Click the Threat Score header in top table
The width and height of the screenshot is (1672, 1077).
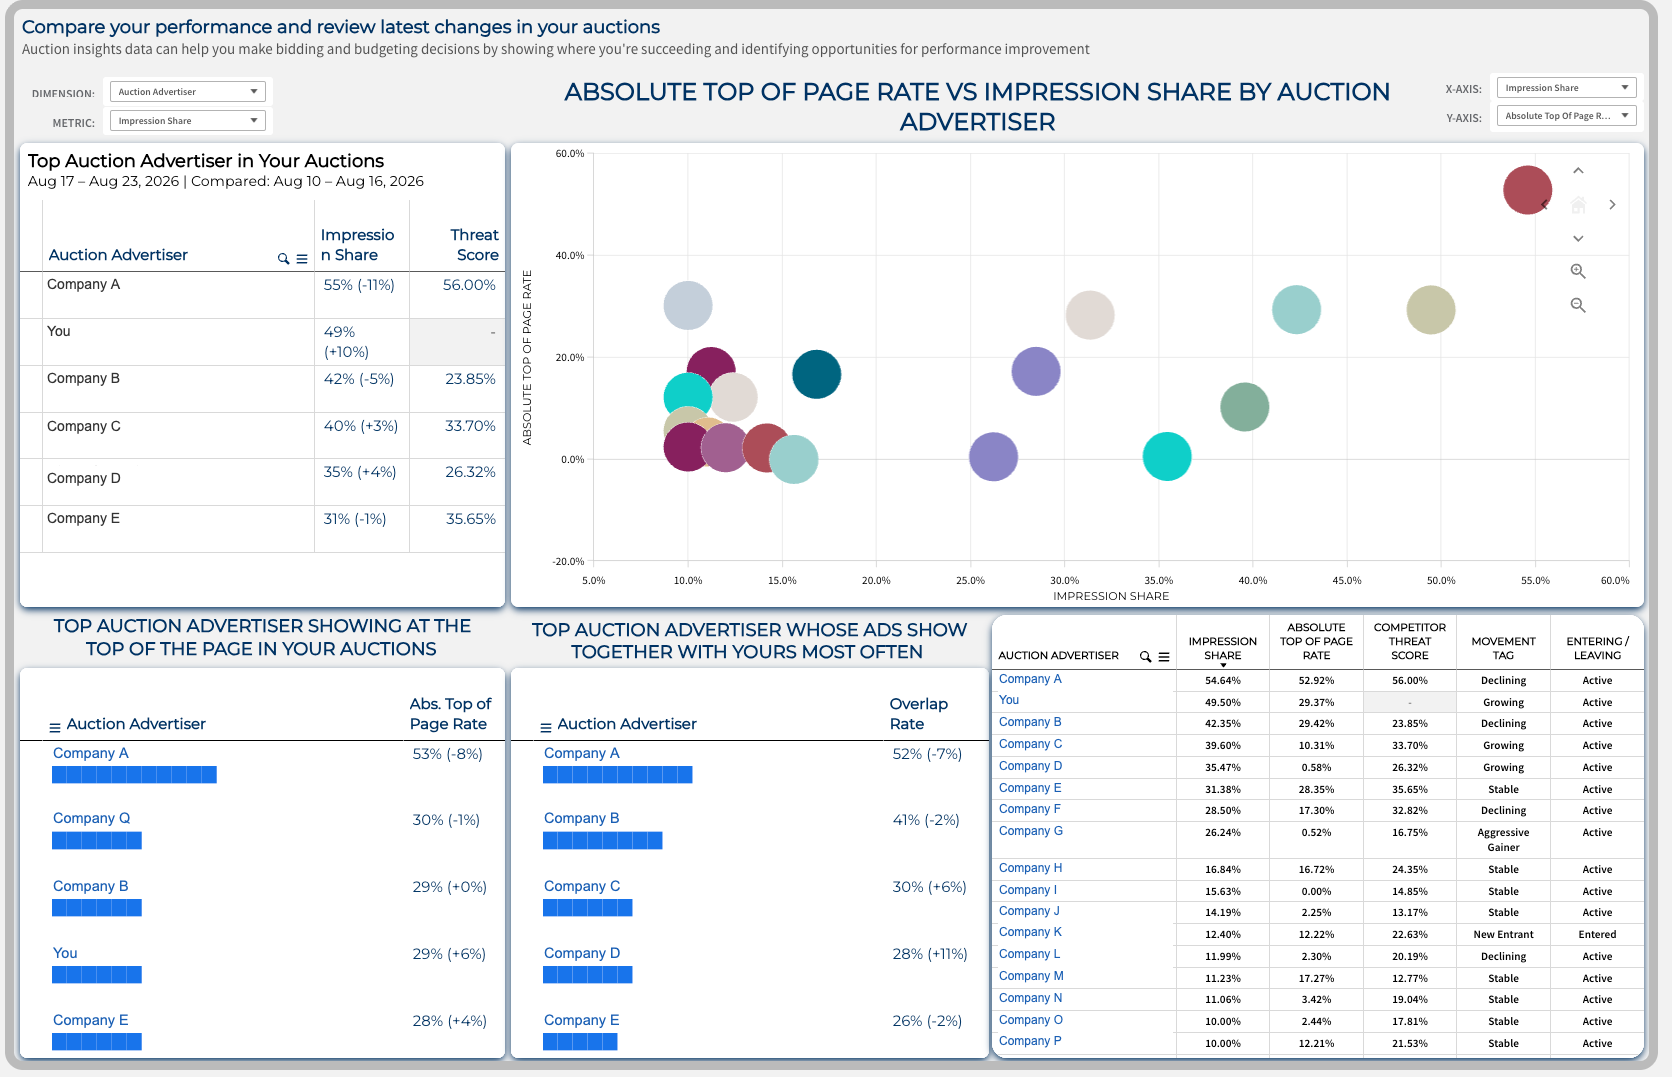point(474,245)
